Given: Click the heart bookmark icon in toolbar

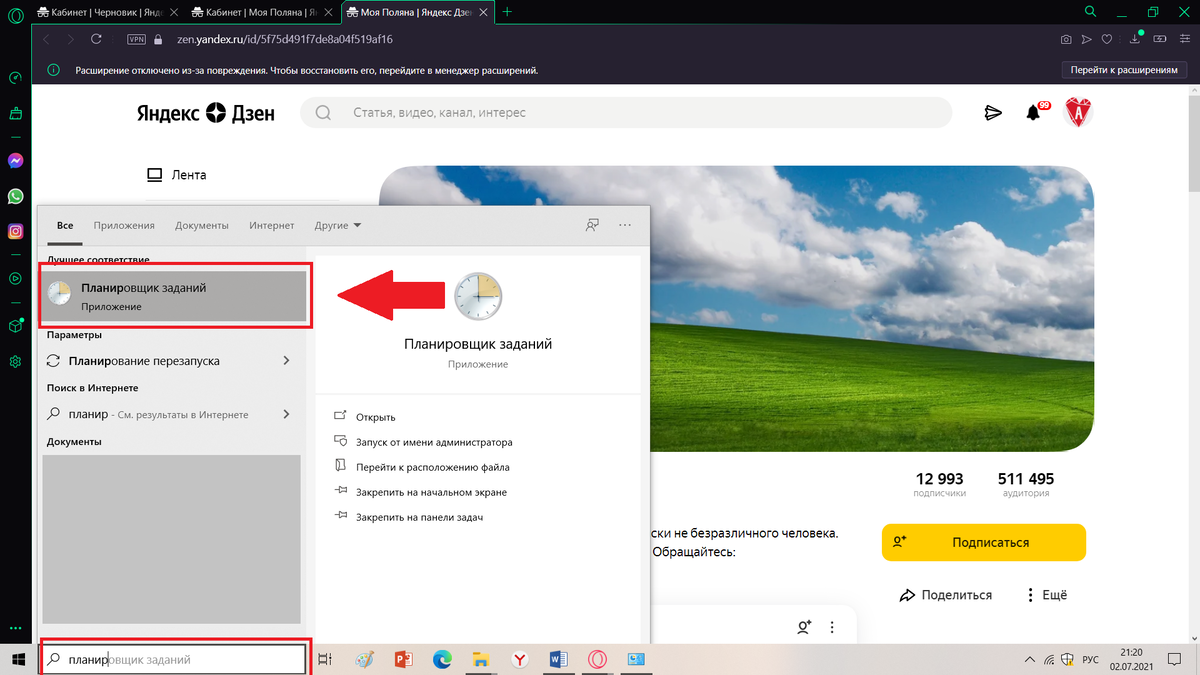Looking at the screenshot, I should [x=1105, y=40].
